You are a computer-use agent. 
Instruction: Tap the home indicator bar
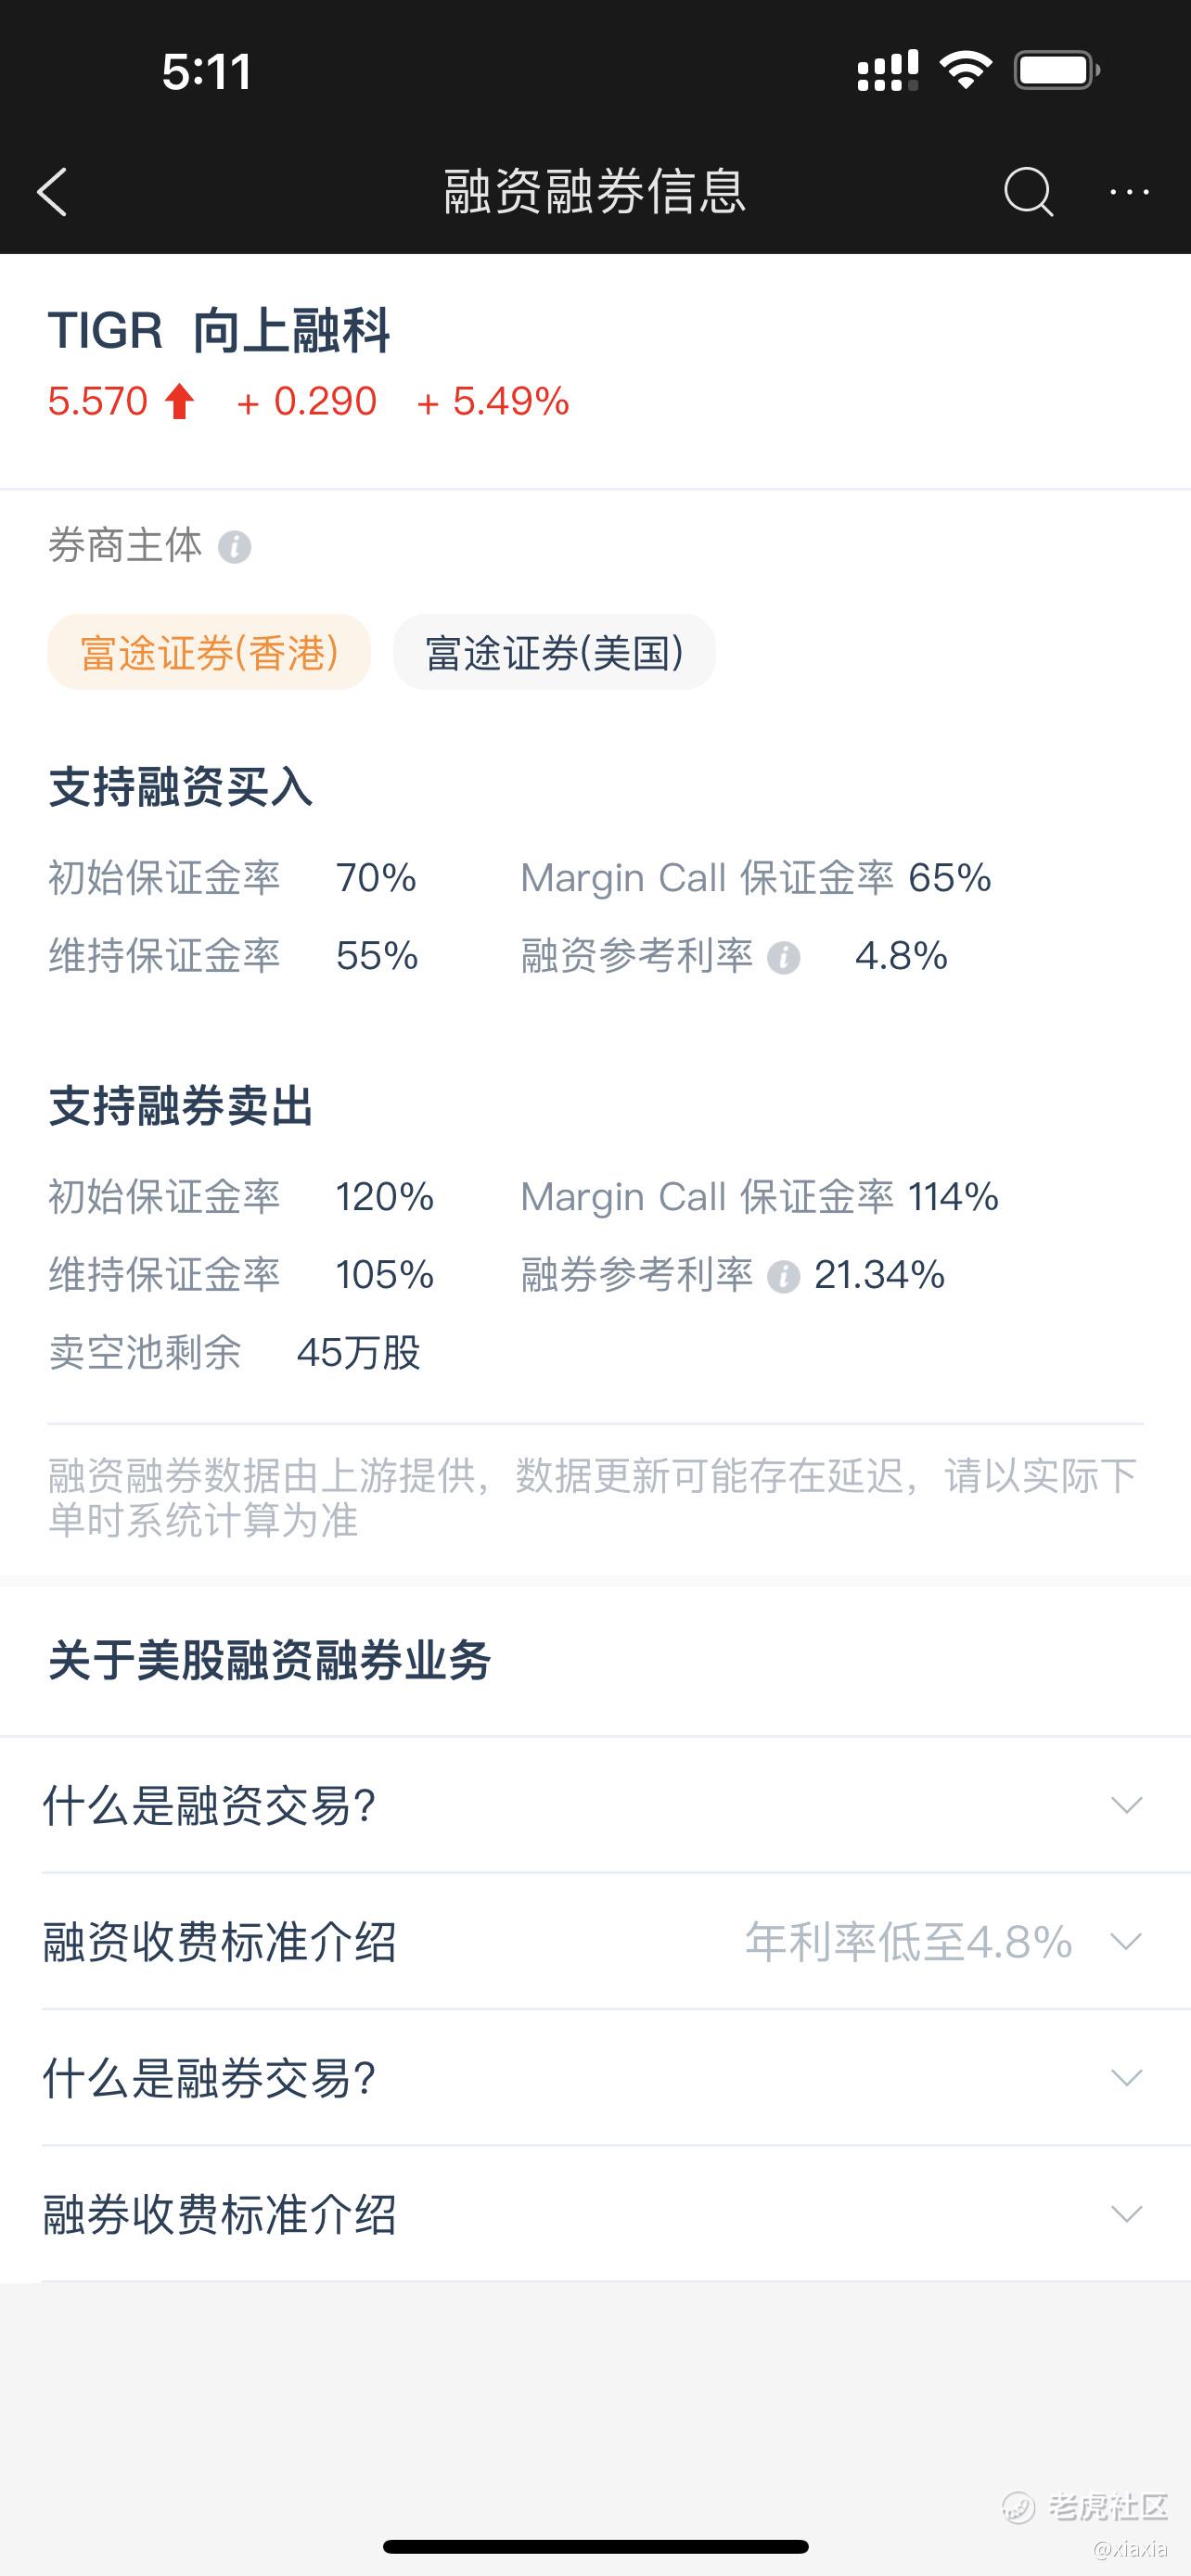595,2546
